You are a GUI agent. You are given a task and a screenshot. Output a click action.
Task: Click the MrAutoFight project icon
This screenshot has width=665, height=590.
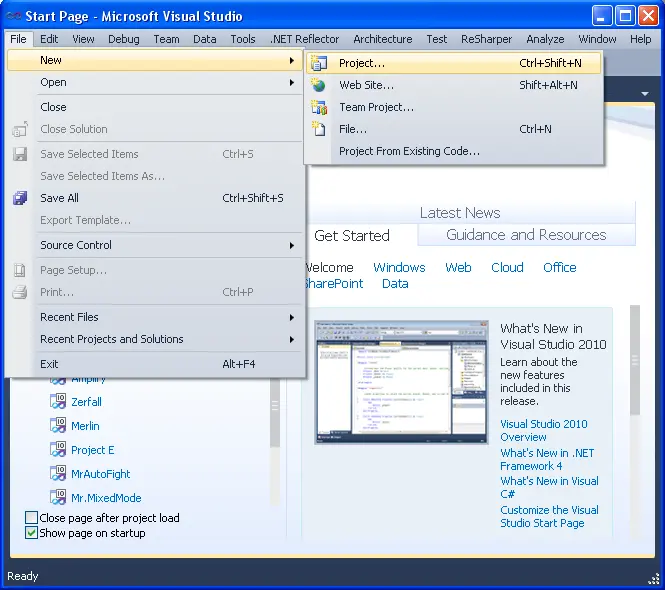[x=58, y=473]
